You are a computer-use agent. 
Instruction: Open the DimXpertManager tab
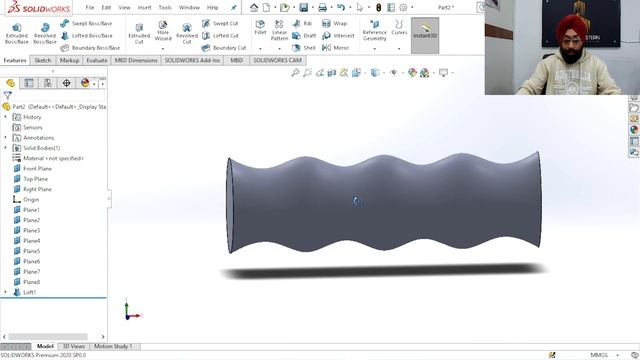66,83
